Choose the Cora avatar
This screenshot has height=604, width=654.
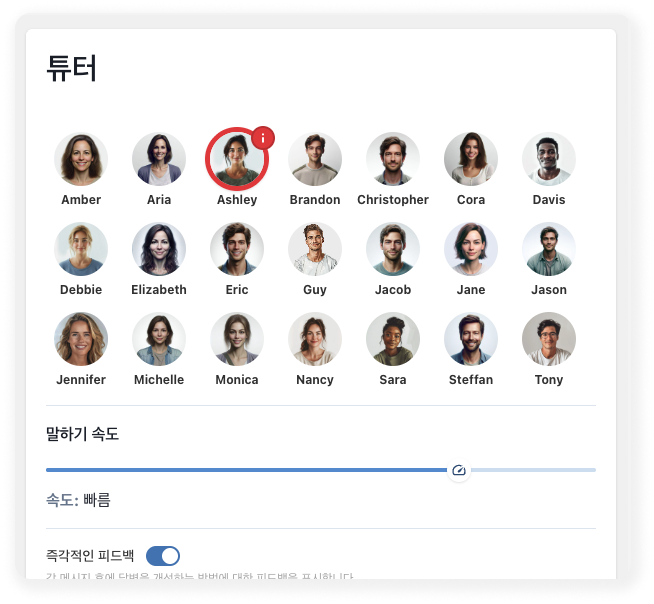click(x=471, y=159)
